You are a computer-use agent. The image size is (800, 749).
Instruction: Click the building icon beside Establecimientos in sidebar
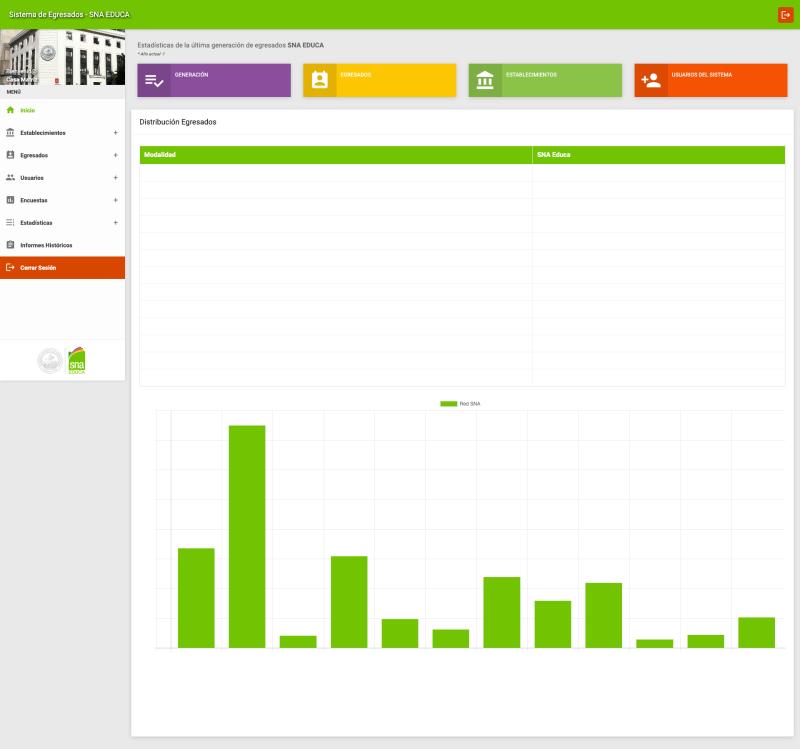(10, 133)
